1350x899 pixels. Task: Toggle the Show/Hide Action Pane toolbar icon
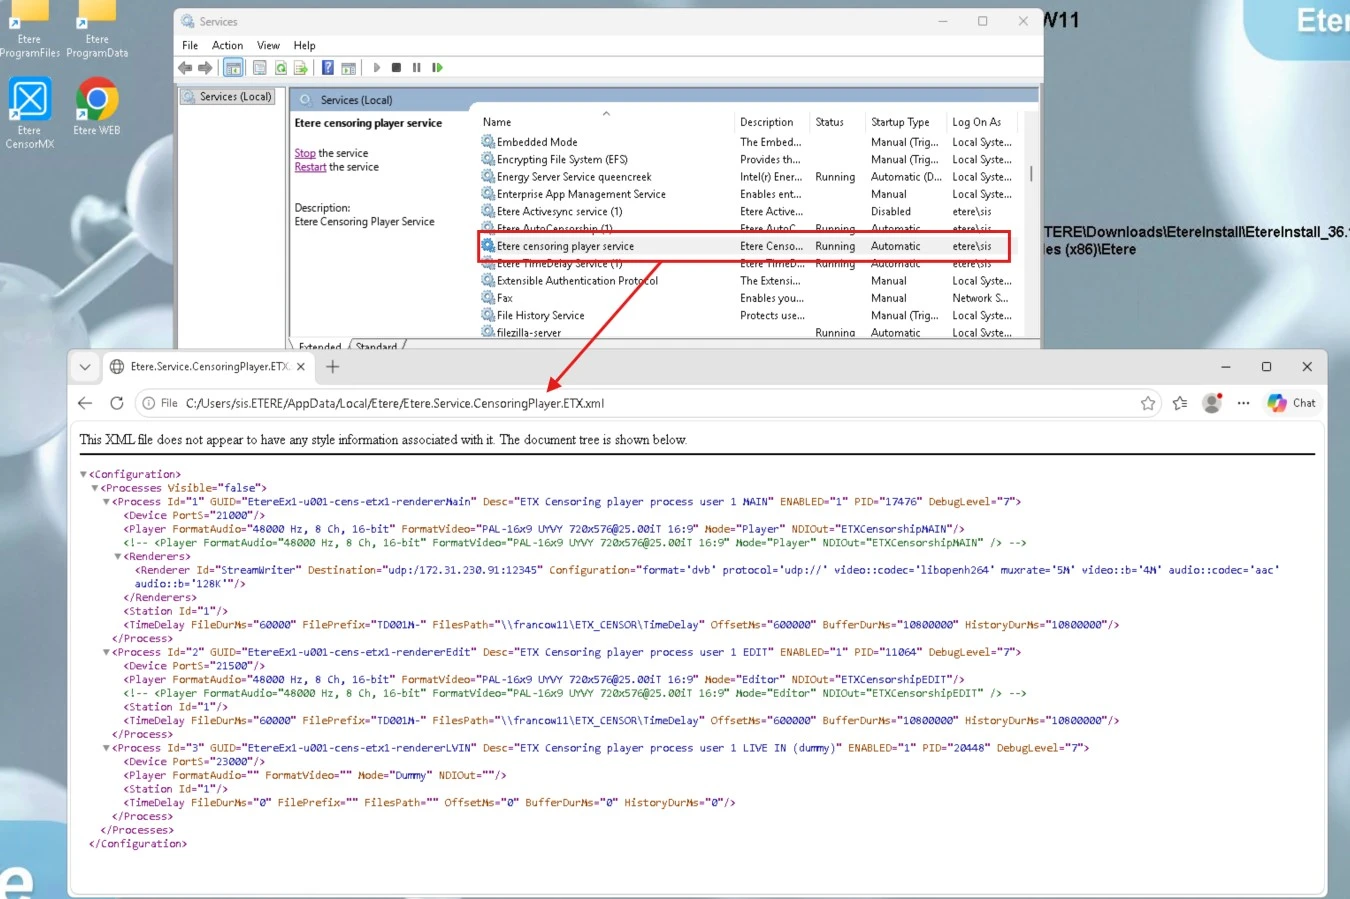pos(348,68)
